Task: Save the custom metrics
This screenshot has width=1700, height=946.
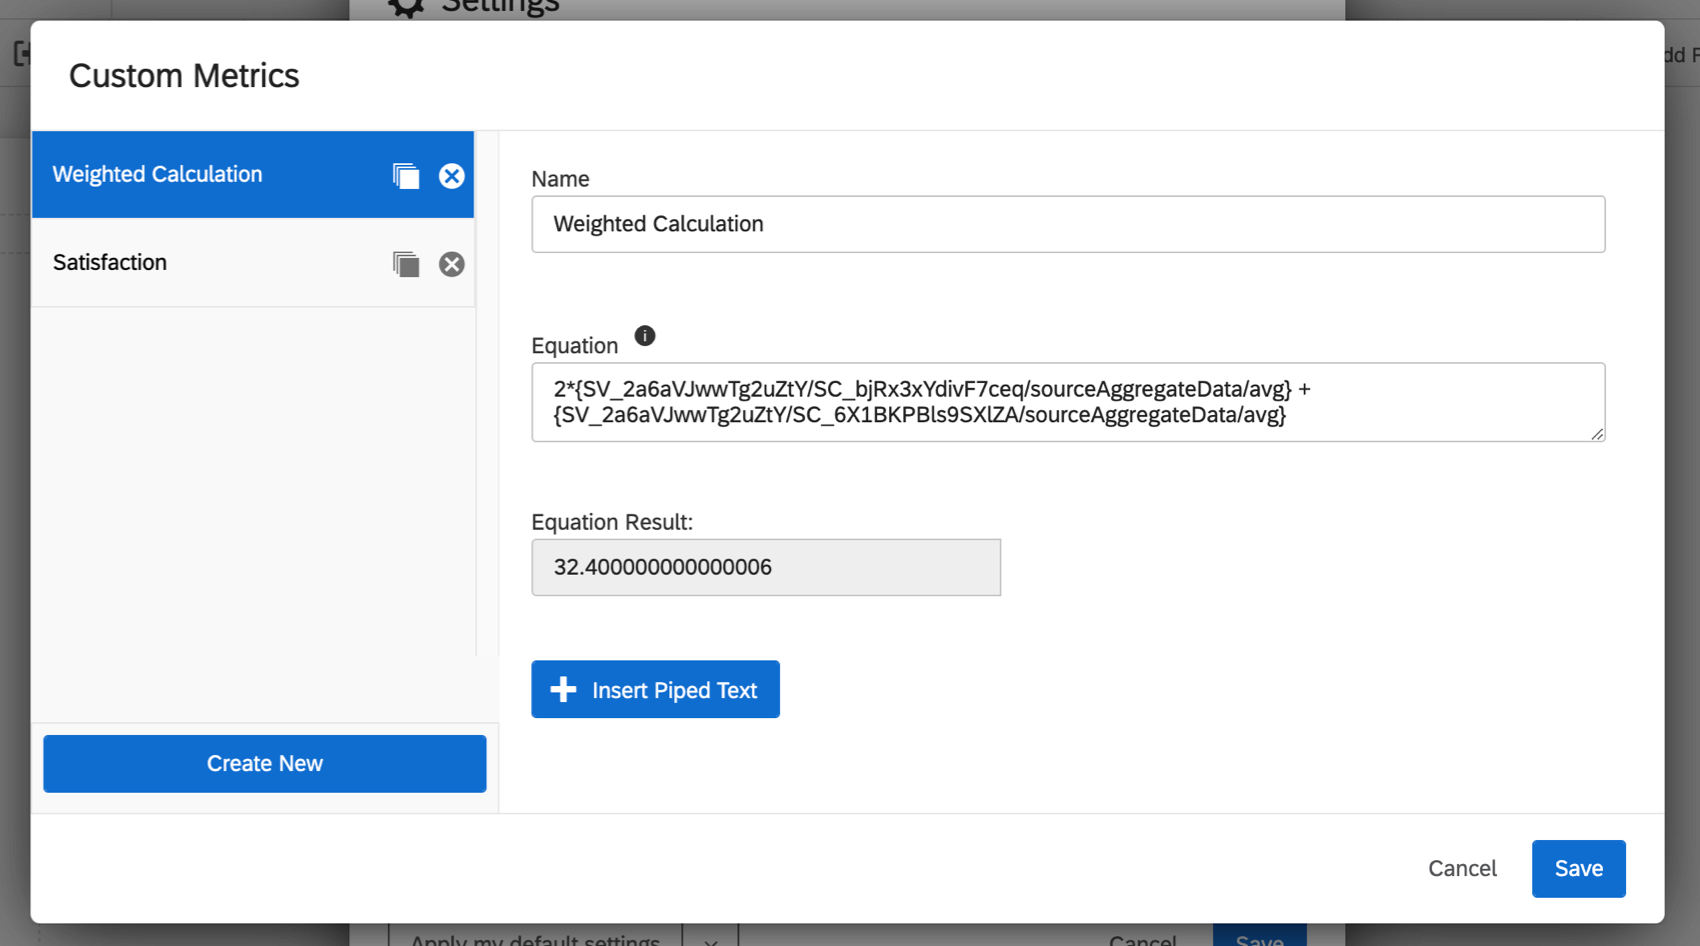Action: pyautogui.click(x=1578, y=868)
